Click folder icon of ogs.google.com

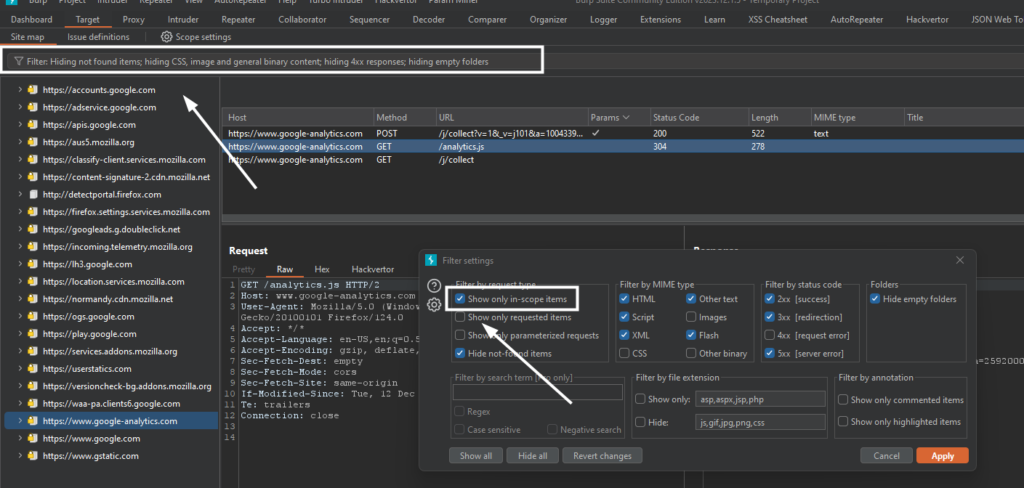point(32,317)
